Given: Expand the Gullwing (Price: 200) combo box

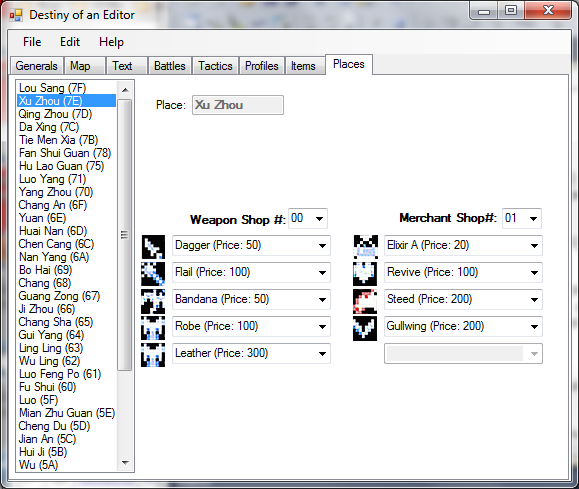Looking at the screenshot, I should (x=534, y=326).
